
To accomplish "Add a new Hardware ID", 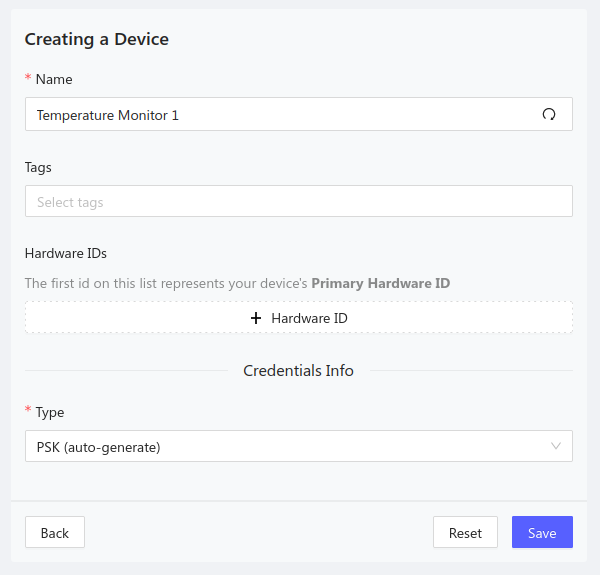I will (x=299, y=318).
